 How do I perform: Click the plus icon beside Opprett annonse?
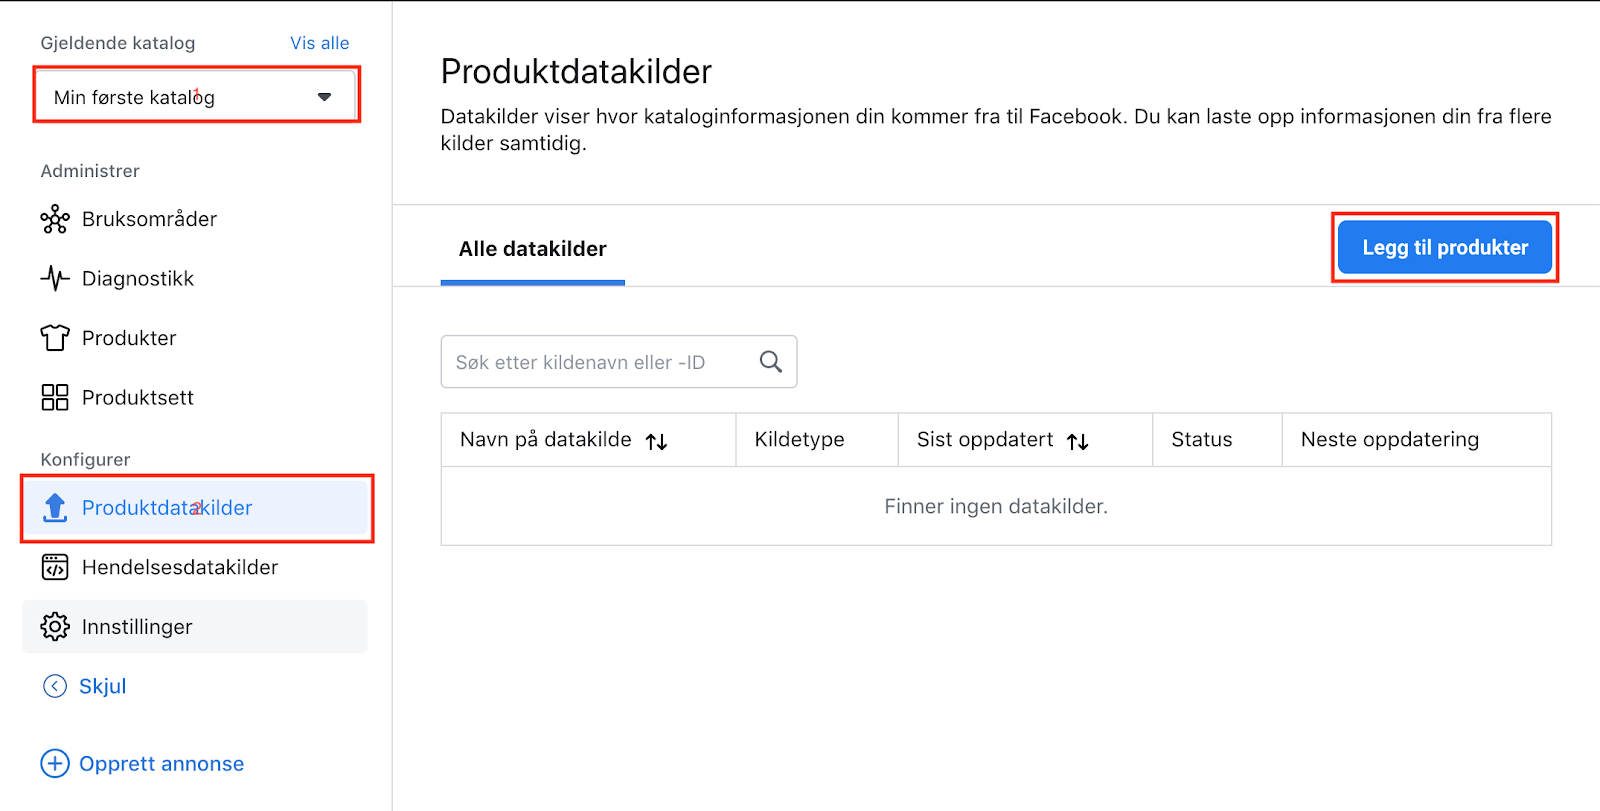click(x=55, y=764)
